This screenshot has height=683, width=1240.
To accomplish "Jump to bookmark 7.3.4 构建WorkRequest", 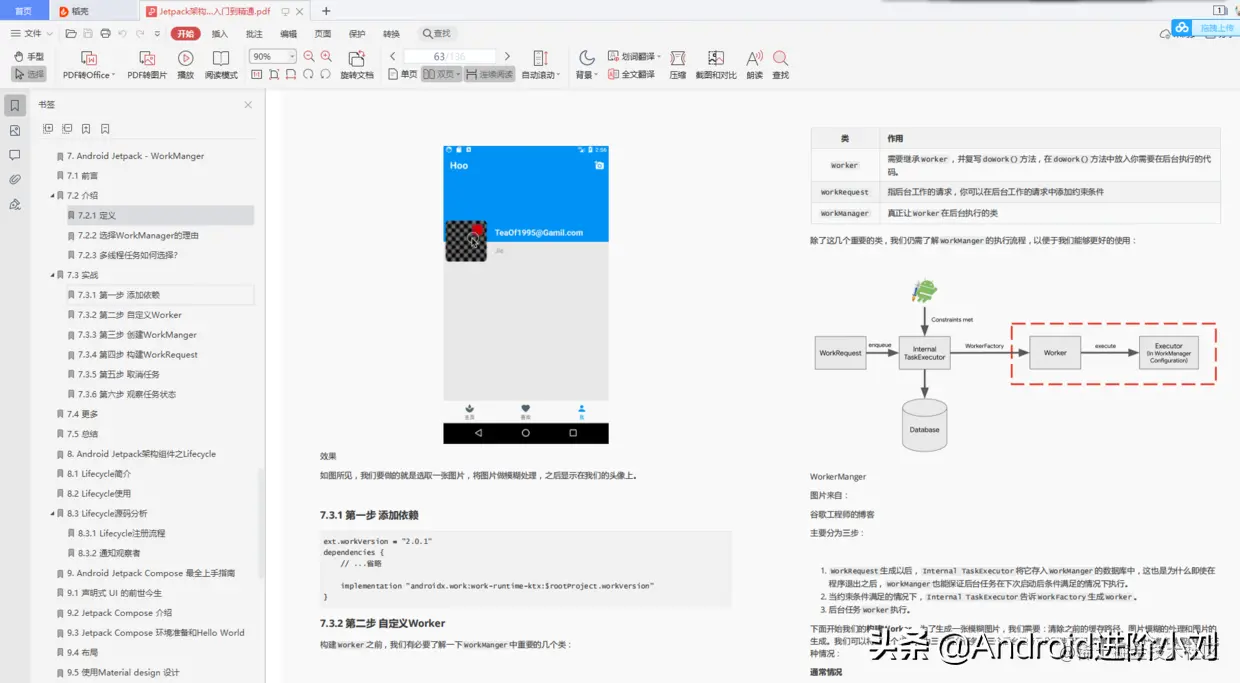I will 138,355.
